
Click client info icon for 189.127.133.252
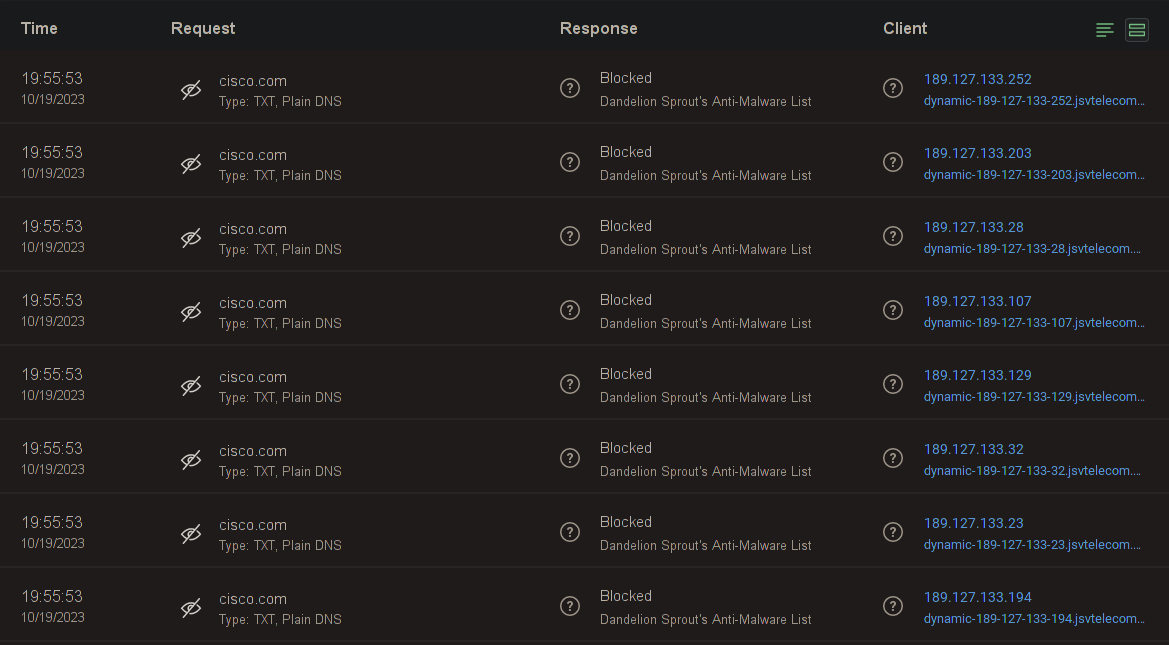tap(893, 89)
